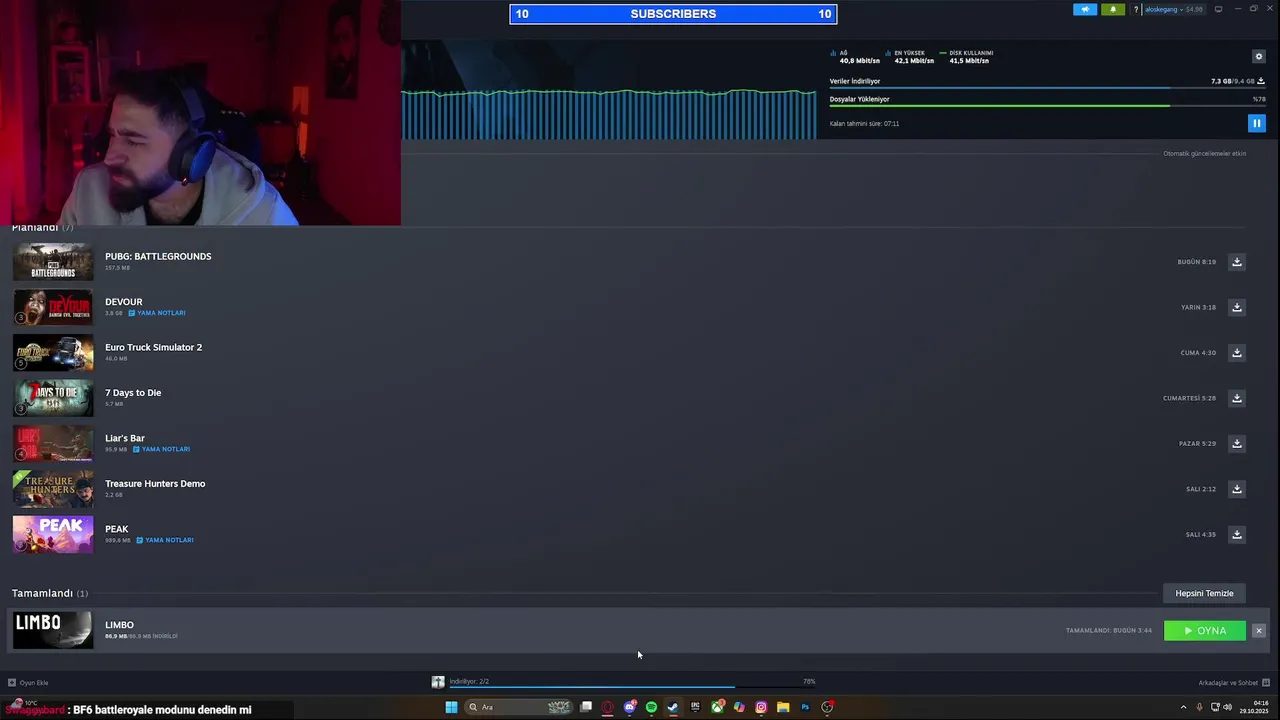1280x720 pixels.
Task: Open Epic Games Launcher from taskbar
Action: pos(695,707)
